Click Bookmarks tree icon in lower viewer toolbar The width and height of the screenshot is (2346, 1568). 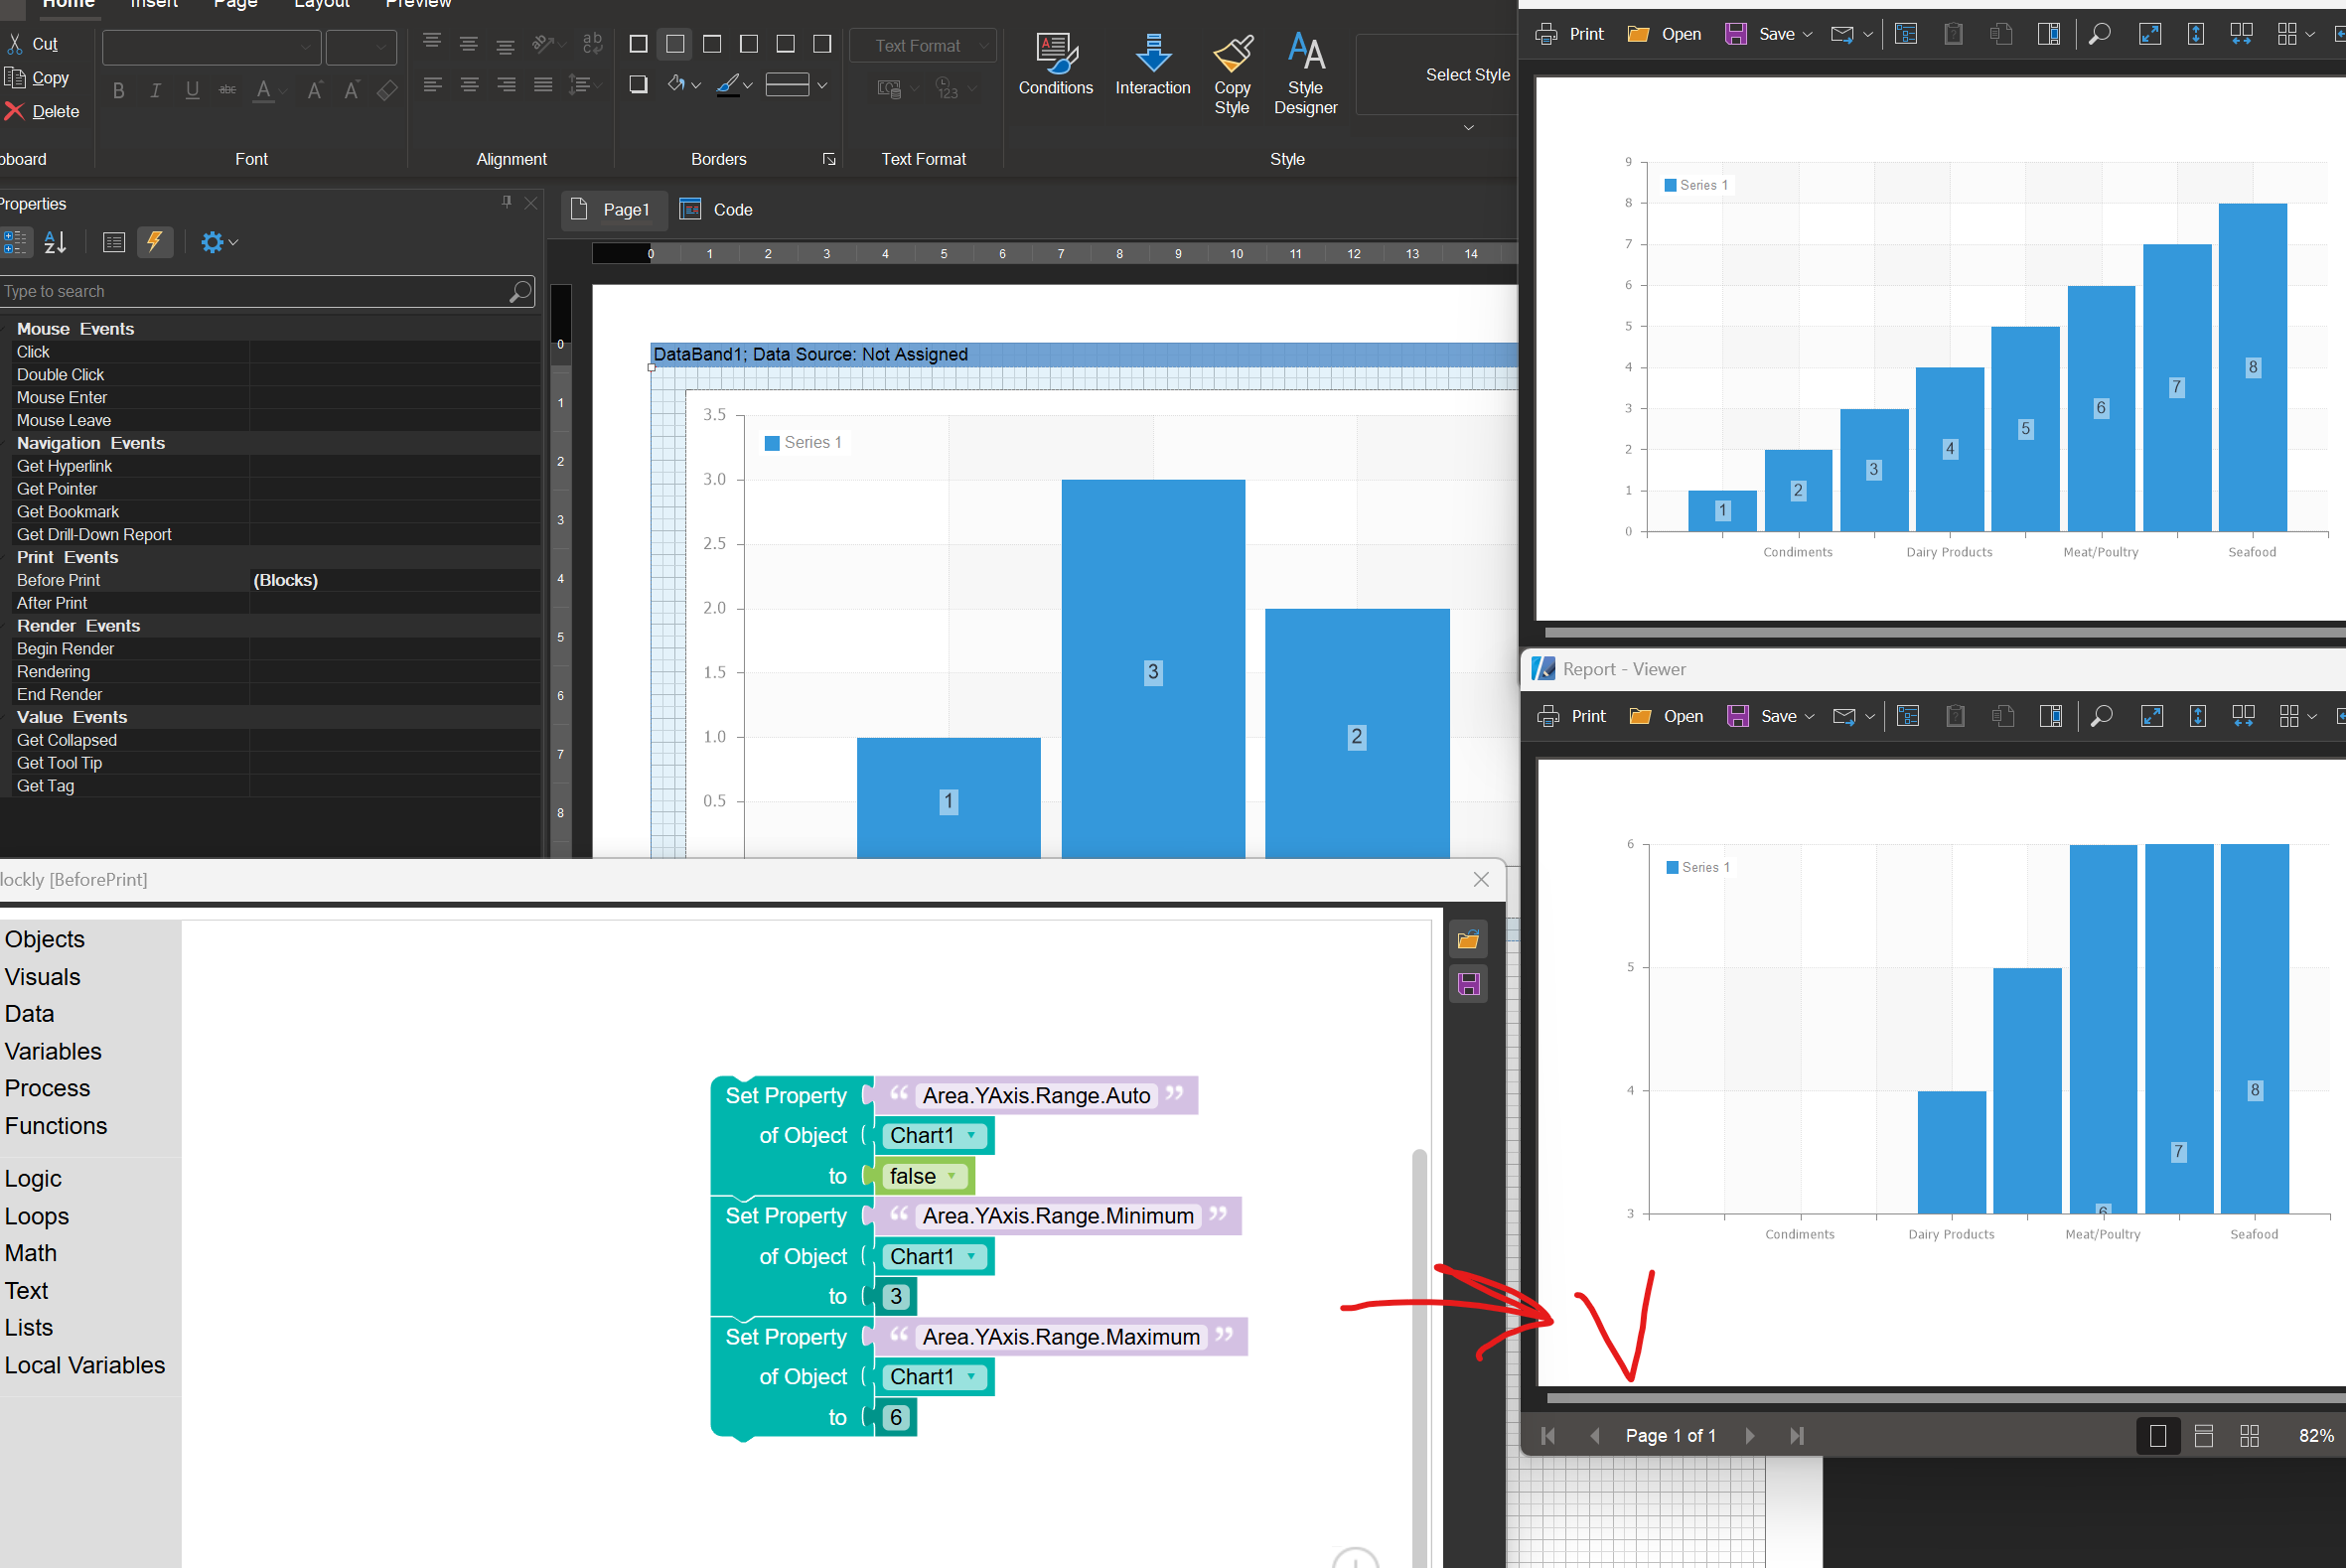(x=1907, y=716)
